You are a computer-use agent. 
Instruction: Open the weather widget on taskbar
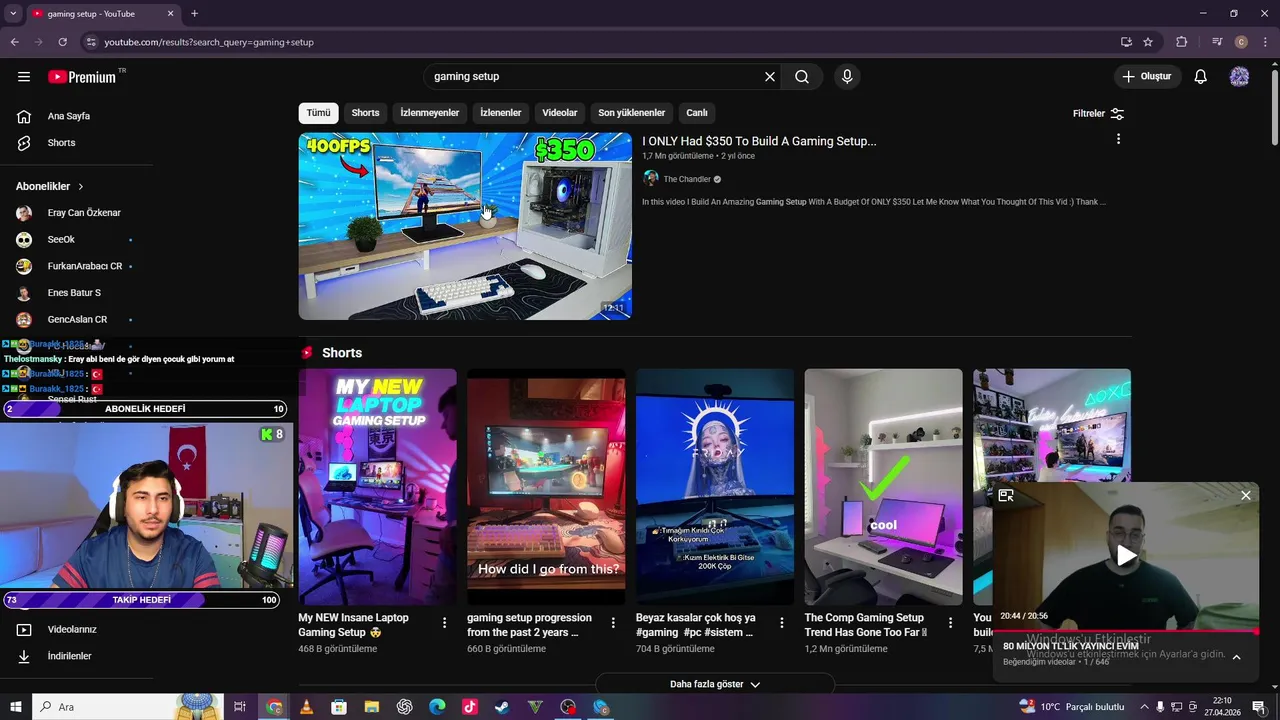tap(1071, 707)
